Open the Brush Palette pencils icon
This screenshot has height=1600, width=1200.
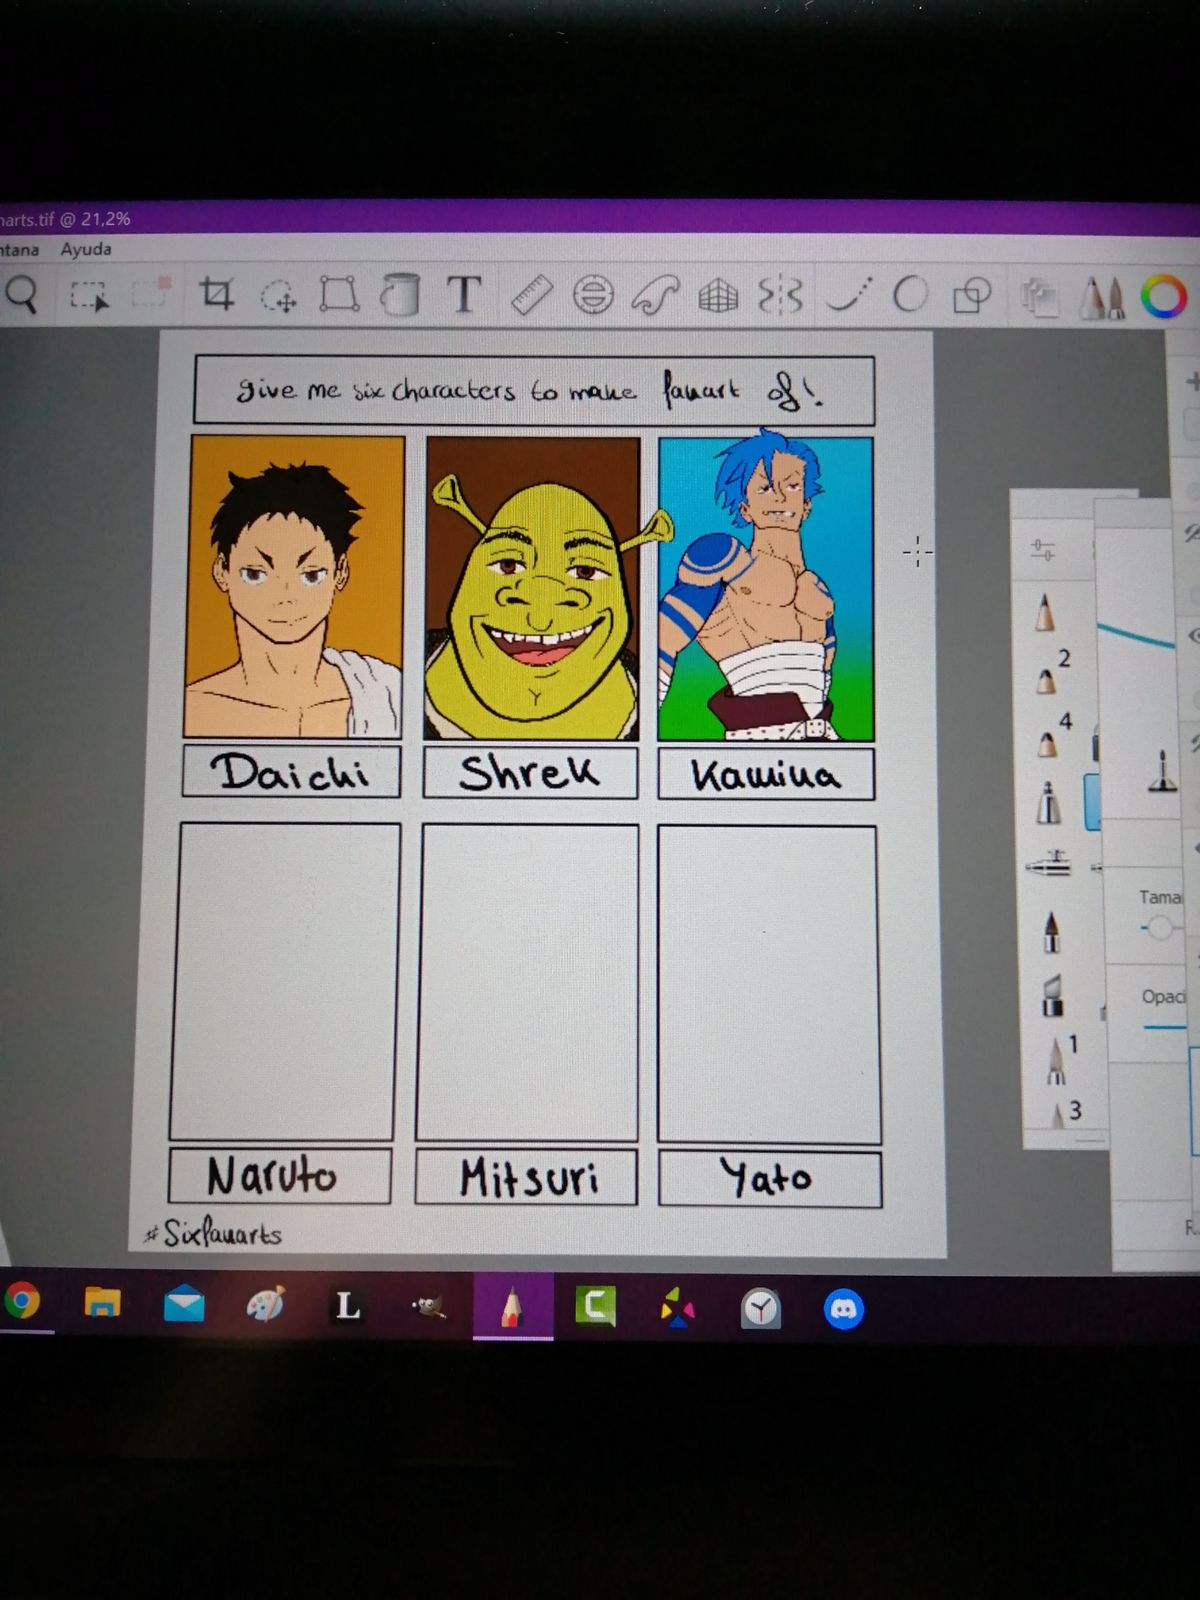coord(1102,297)
